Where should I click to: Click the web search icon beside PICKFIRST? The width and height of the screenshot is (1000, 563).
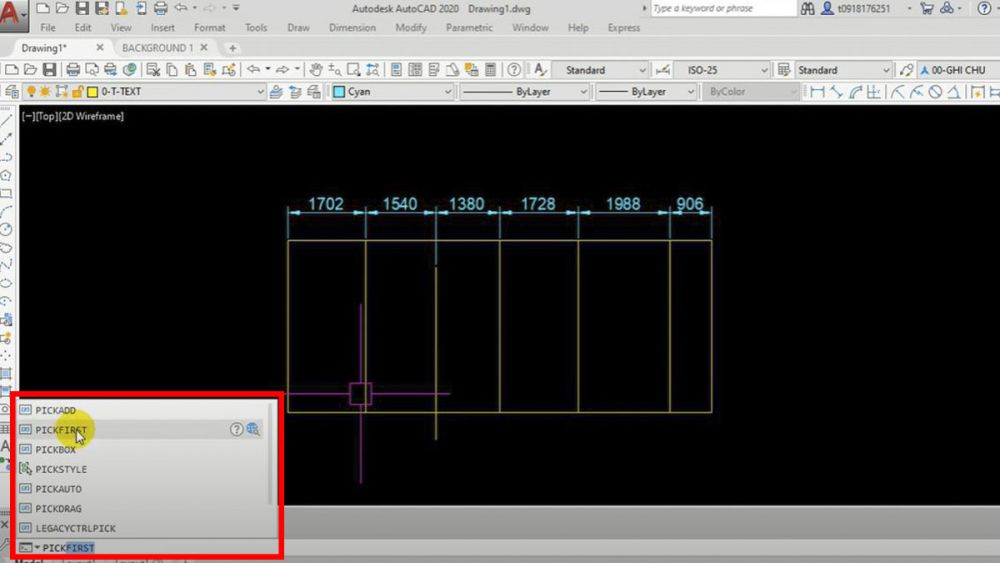[x=253, y=429]
